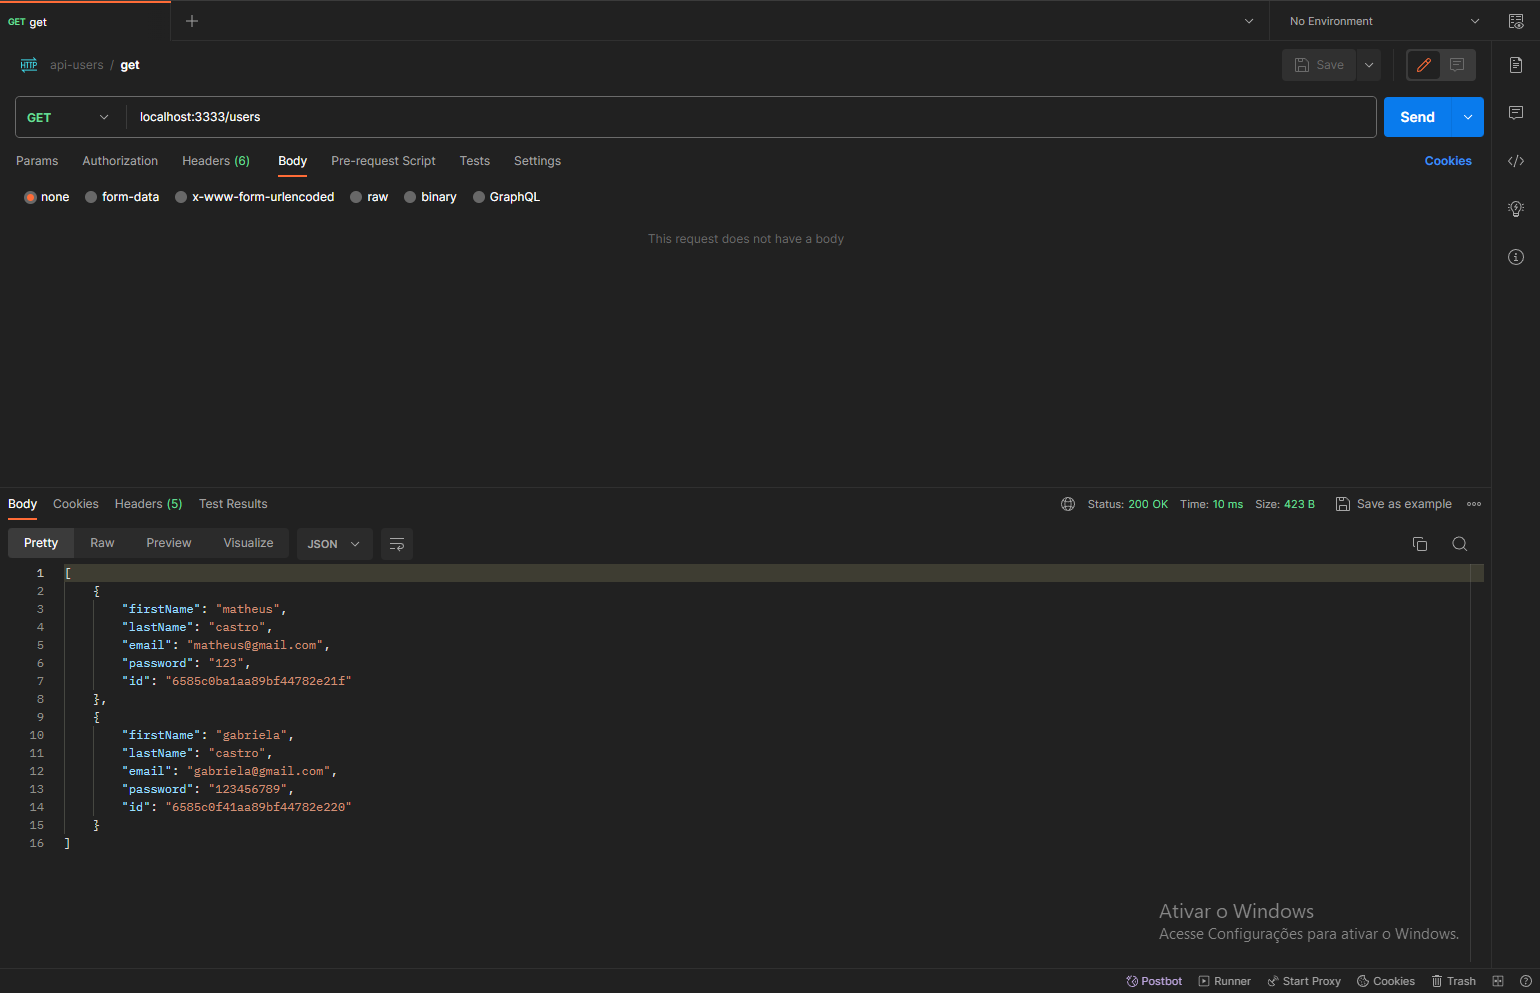Open the documentation sidebar icon
This screenshot has height=993, width=1540.
[1516, 65]
